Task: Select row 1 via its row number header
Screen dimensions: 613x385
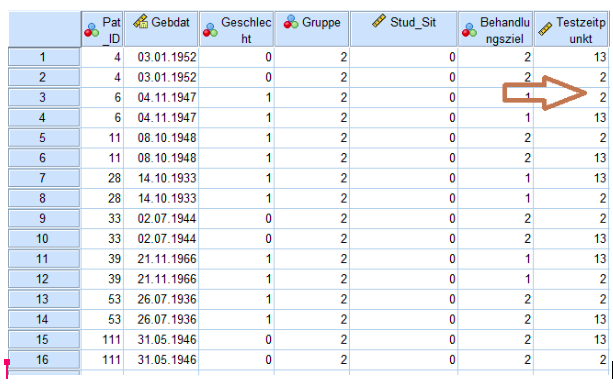Action: [44, 57]
